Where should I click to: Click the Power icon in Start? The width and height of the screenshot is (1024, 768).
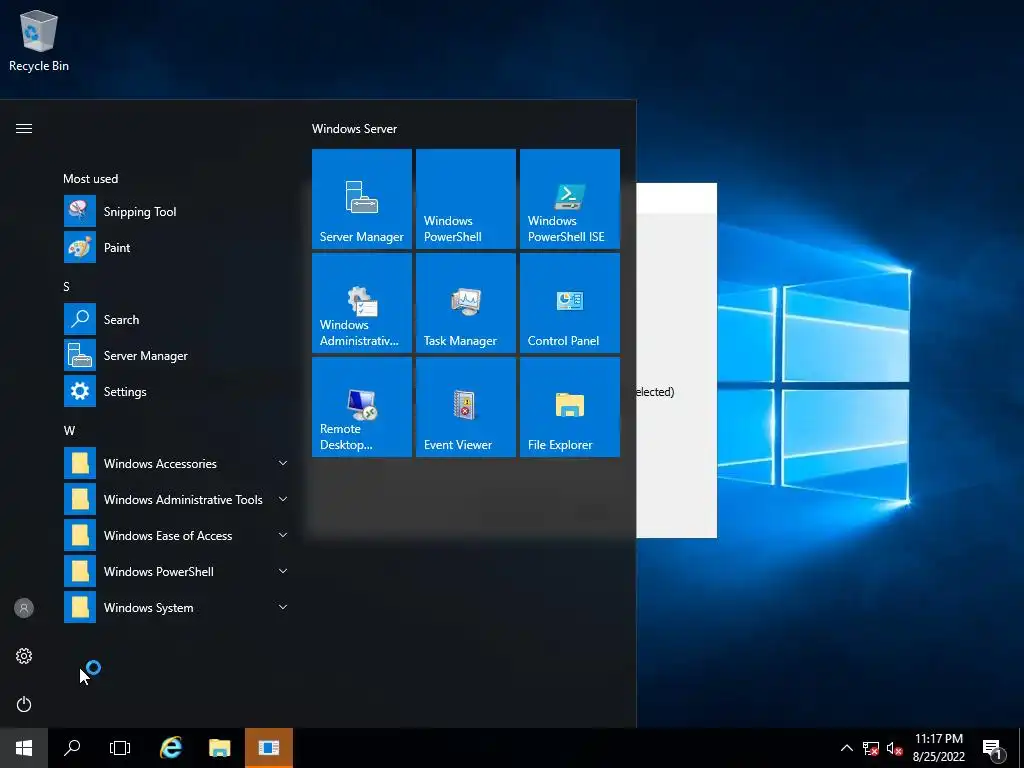(24, 704)
